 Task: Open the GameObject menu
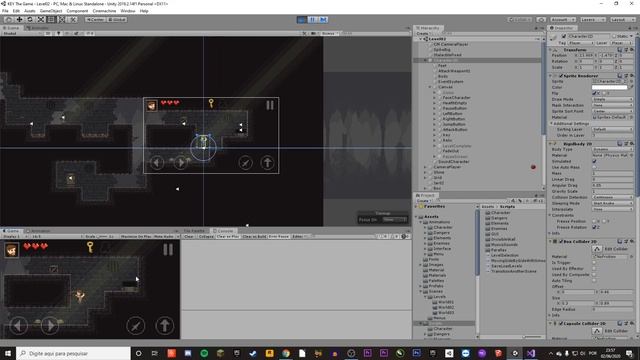[x=51, y=11]
